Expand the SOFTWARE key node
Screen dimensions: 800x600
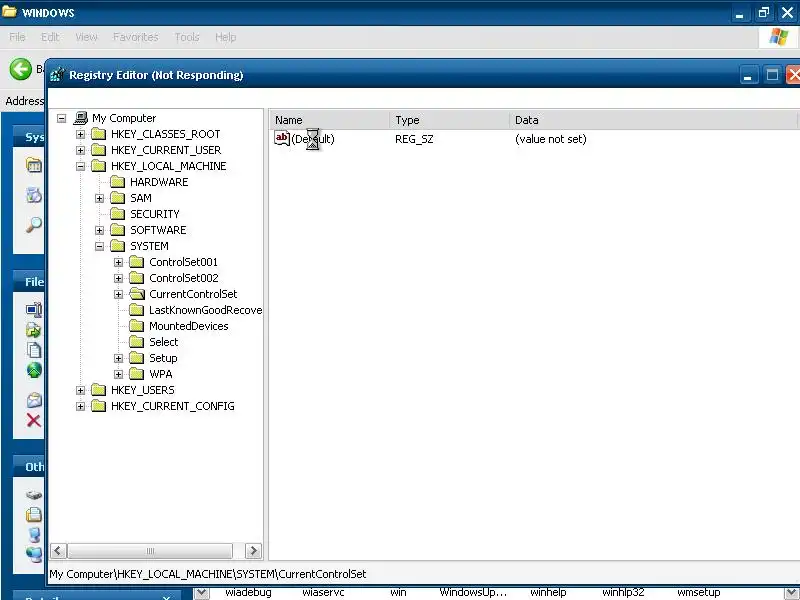[99, 230]
